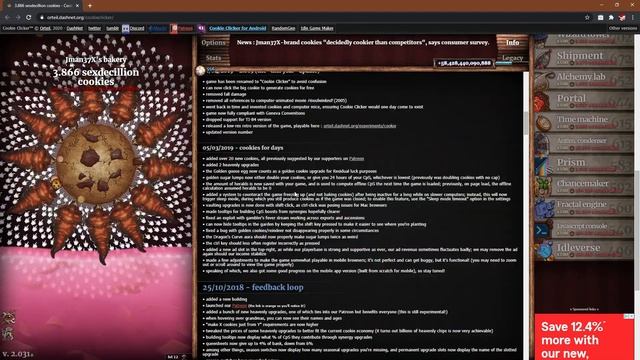Open the Other versions menu
The image size is (640, 360).
pyautogui.click(x=623, y=28)
